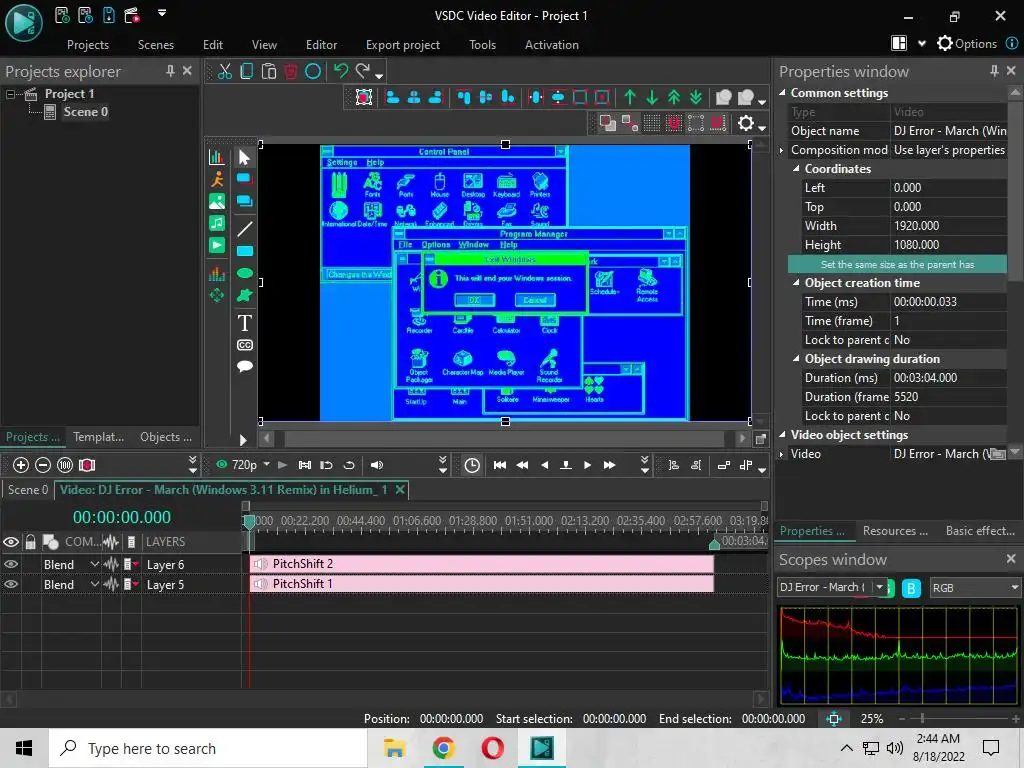Toggle visibility eye for Layer 5
The height and width of the screenshot is (768, 1024).
tap(11, 584)
